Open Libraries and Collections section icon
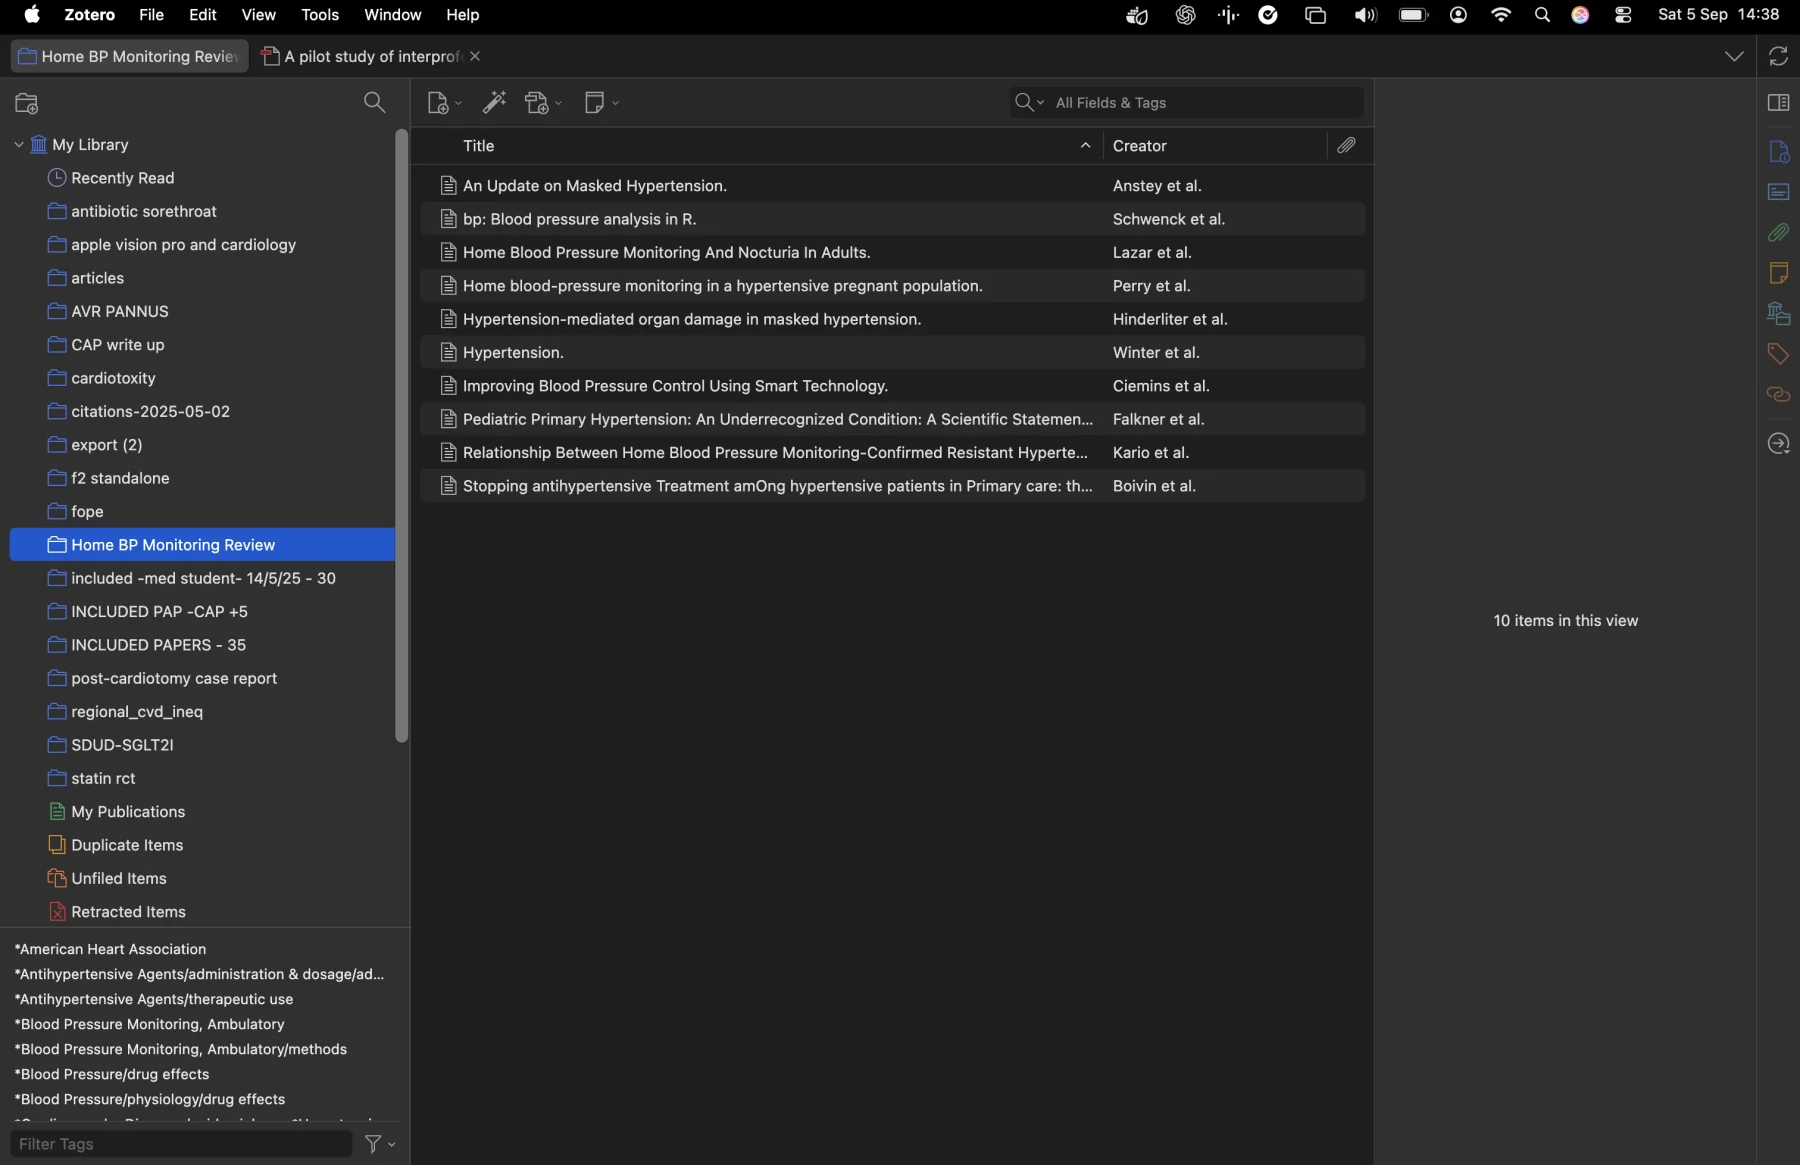This screenshot has height=1165, width=1800. point(1779,314)
